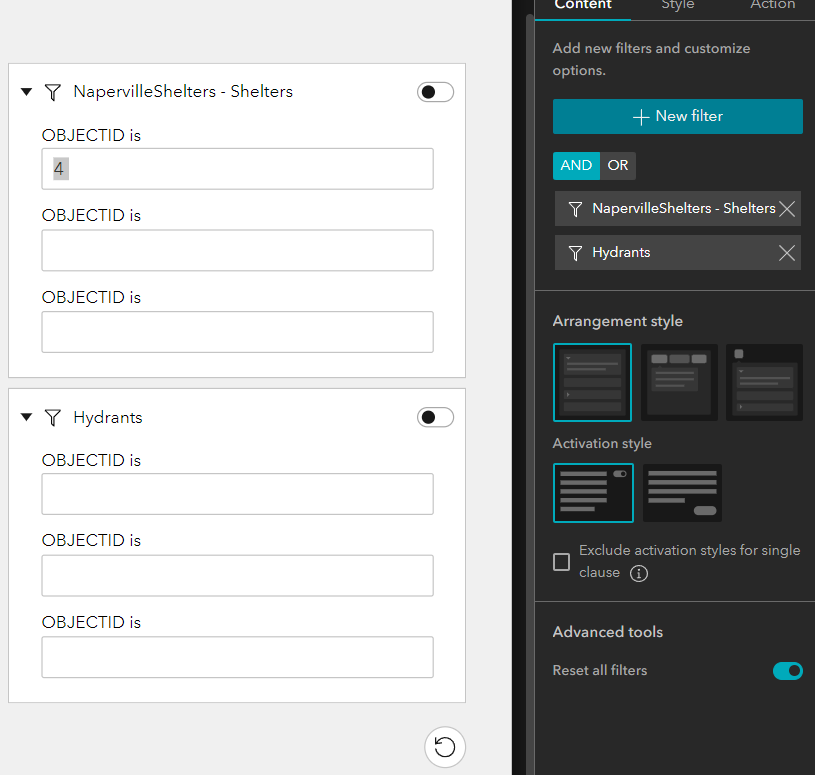Click second OBJECTID field under Hydrants

[238, 575]
